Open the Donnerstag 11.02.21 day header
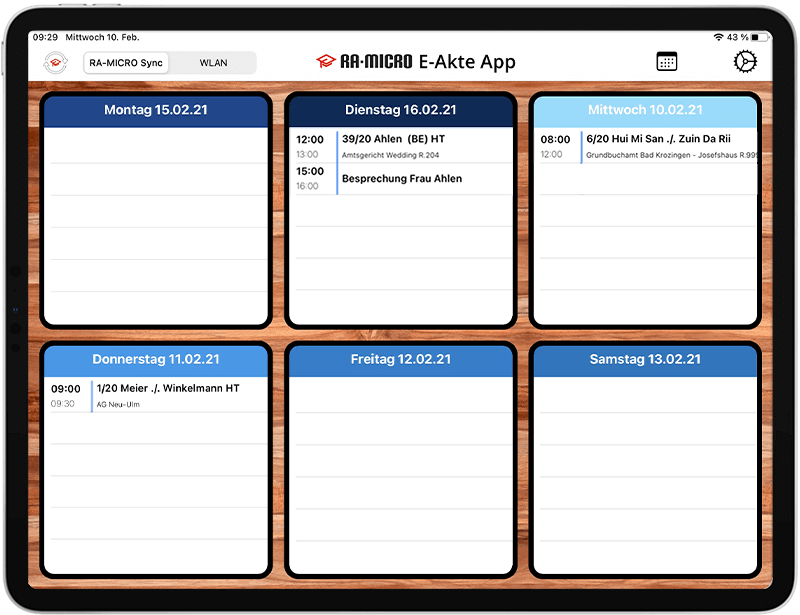Image resolution: width=800 pixels, height=615 pixels. (x=156, y=359)
